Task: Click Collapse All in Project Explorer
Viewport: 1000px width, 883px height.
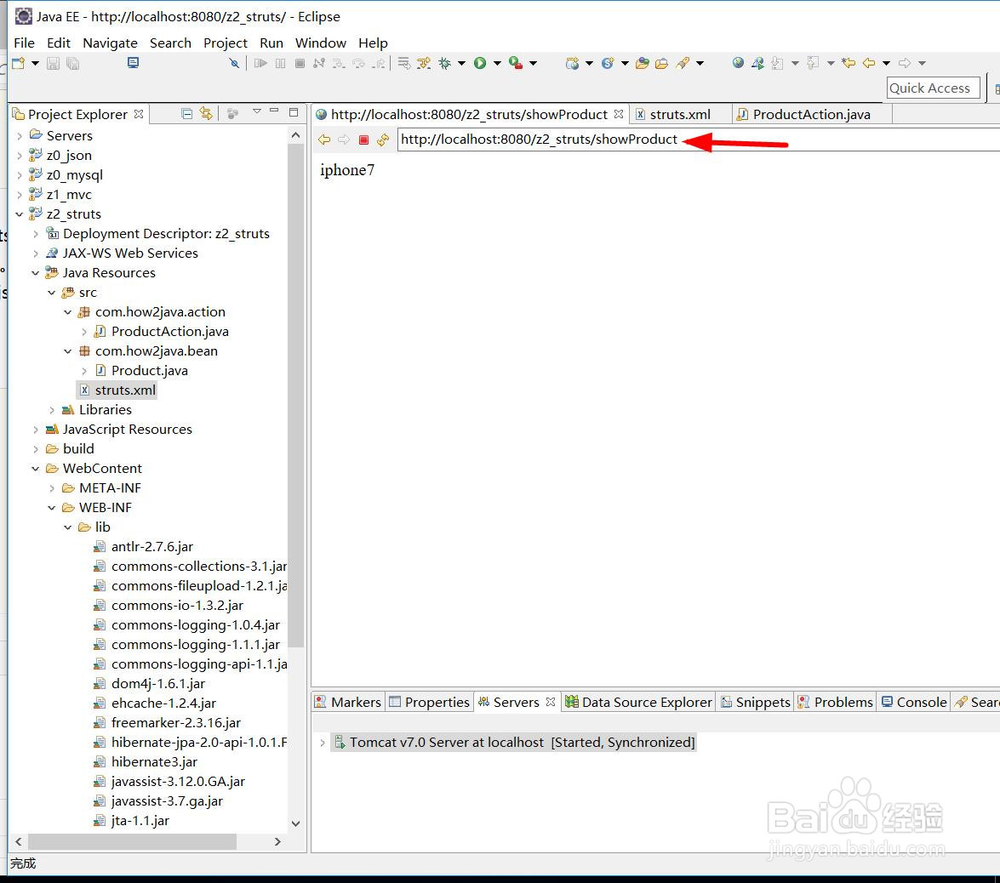Action: tap(187, 114)
